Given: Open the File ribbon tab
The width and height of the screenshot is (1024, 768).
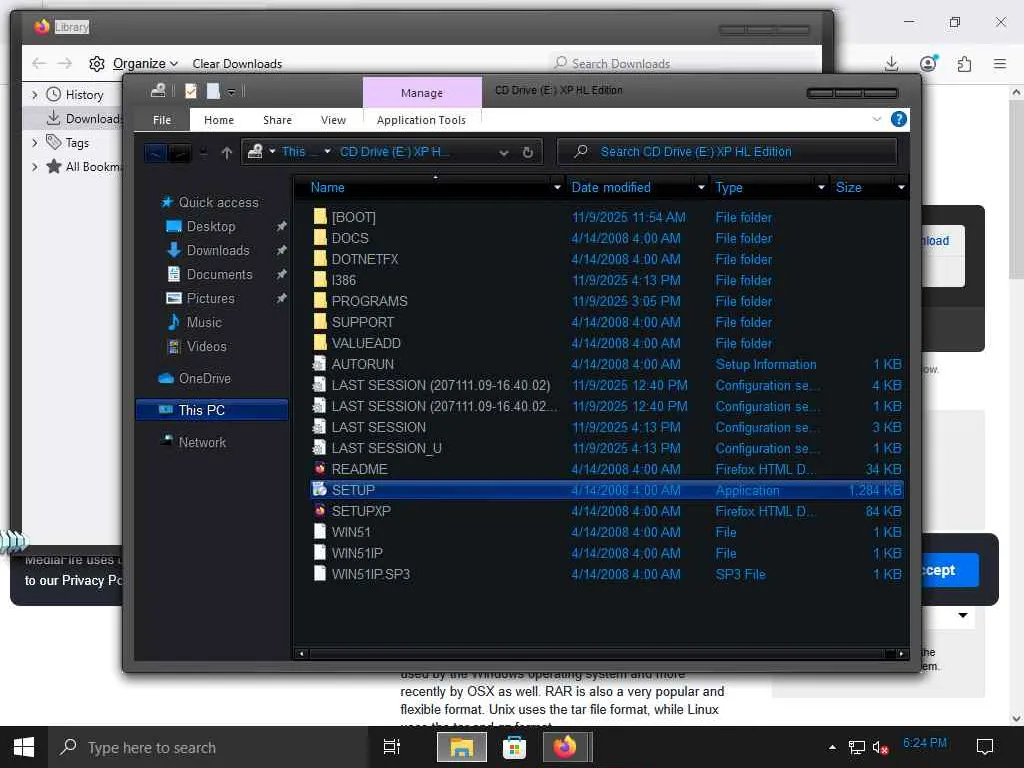Looking at the screenshot, I should pos(162,120).
